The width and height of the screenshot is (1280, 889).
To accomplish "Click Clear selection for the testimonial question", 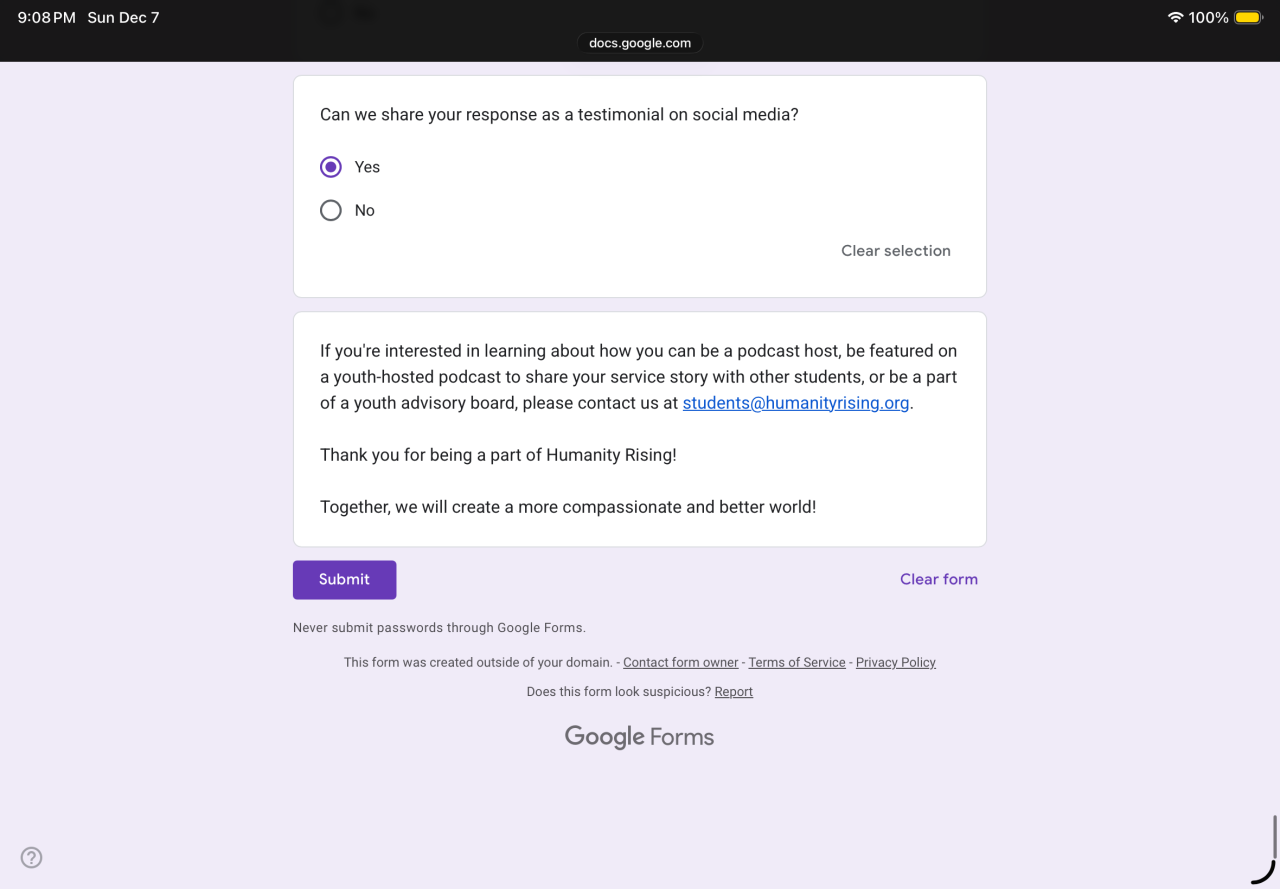I will [x=895, y=251].
